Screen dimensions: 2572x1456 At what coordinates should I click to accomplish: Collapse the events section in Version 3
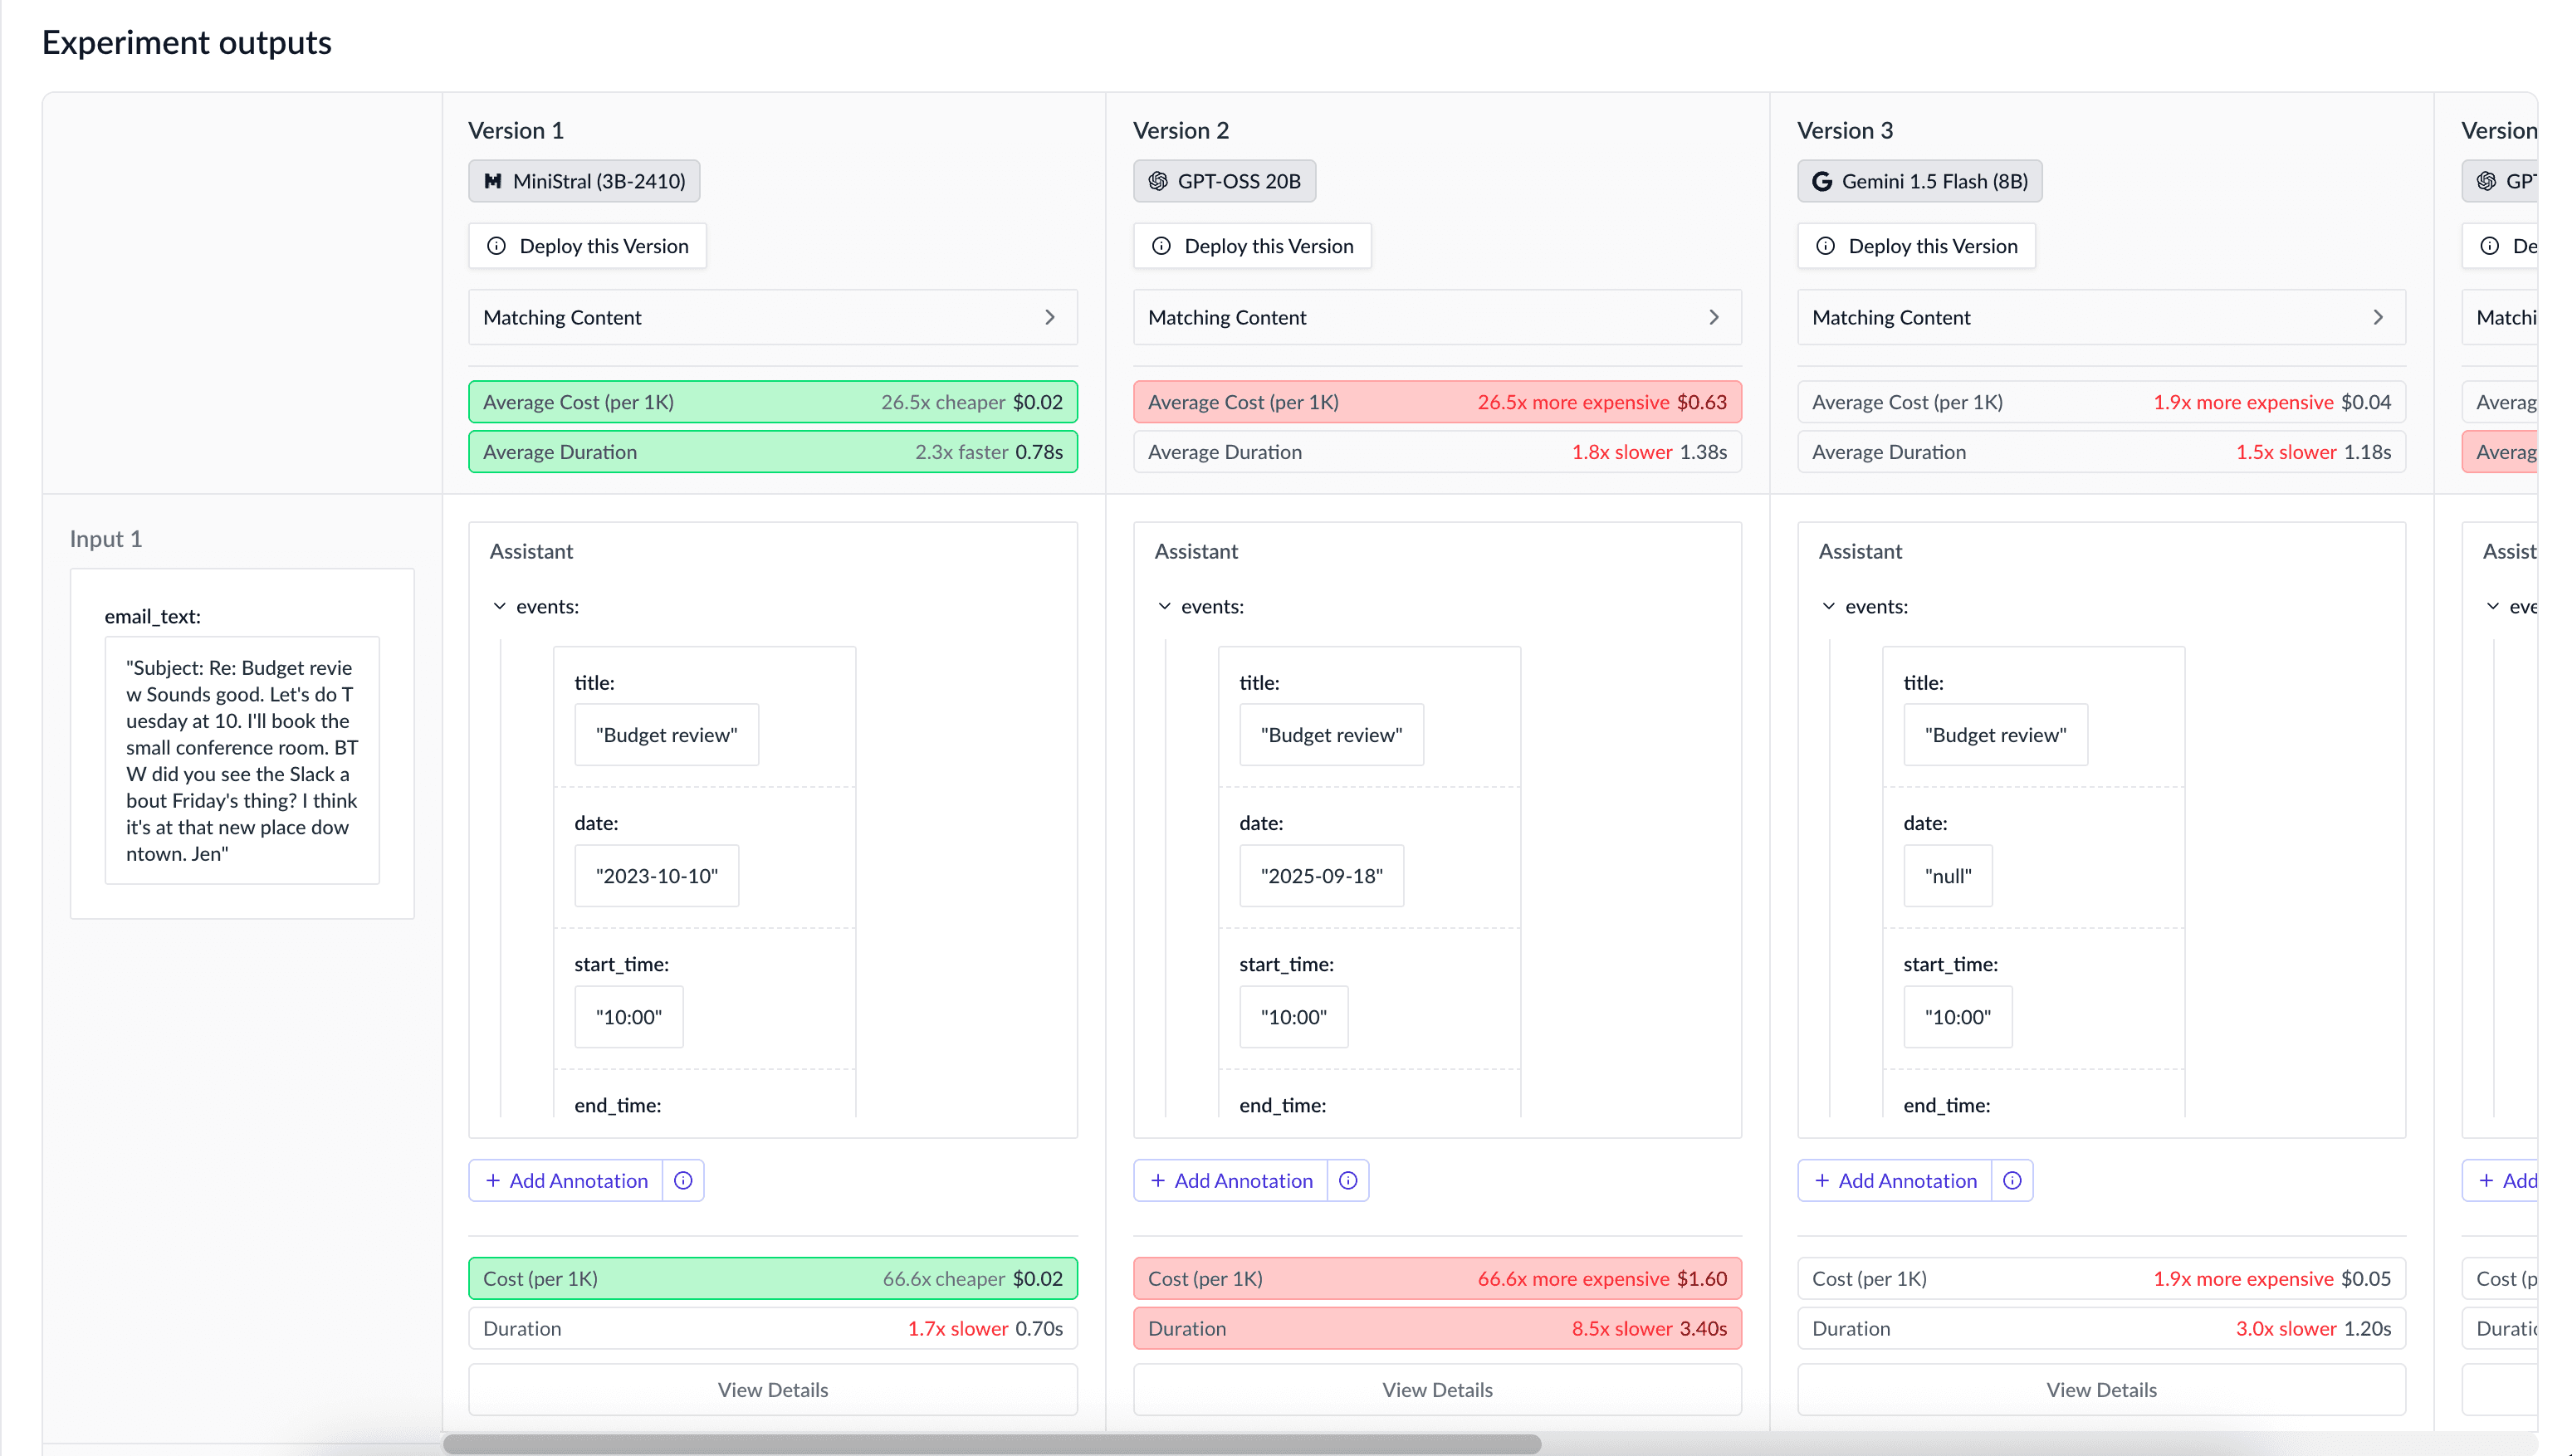(x=1830, y=606)
